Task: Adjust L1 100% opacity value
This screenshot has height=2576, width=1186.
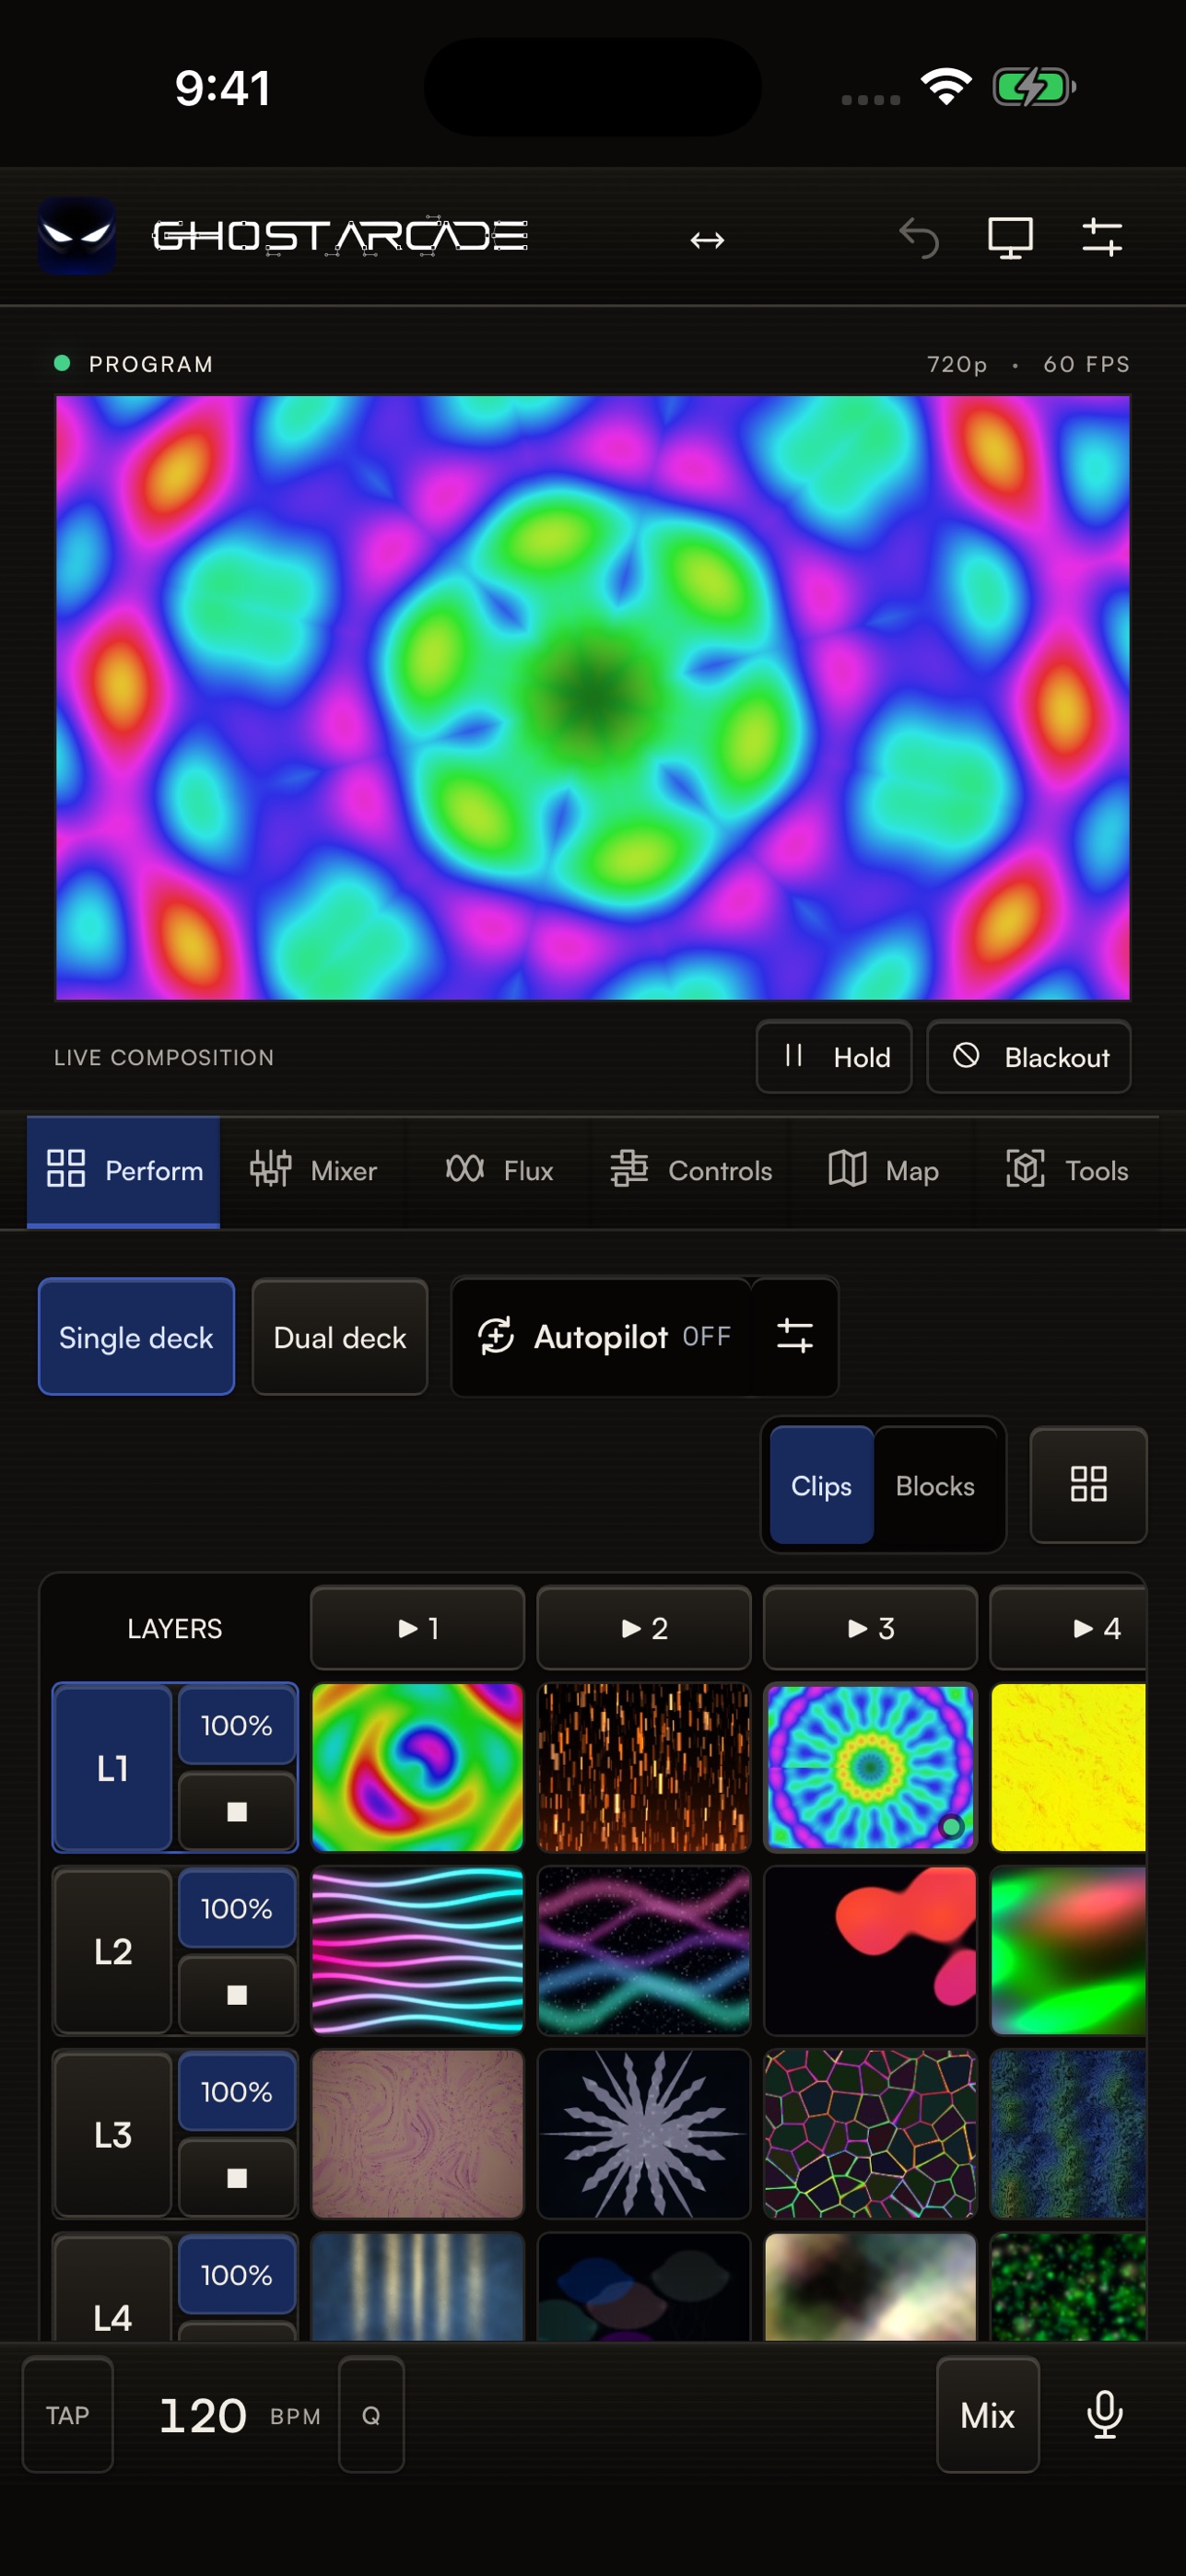Action: point(237,1725)
